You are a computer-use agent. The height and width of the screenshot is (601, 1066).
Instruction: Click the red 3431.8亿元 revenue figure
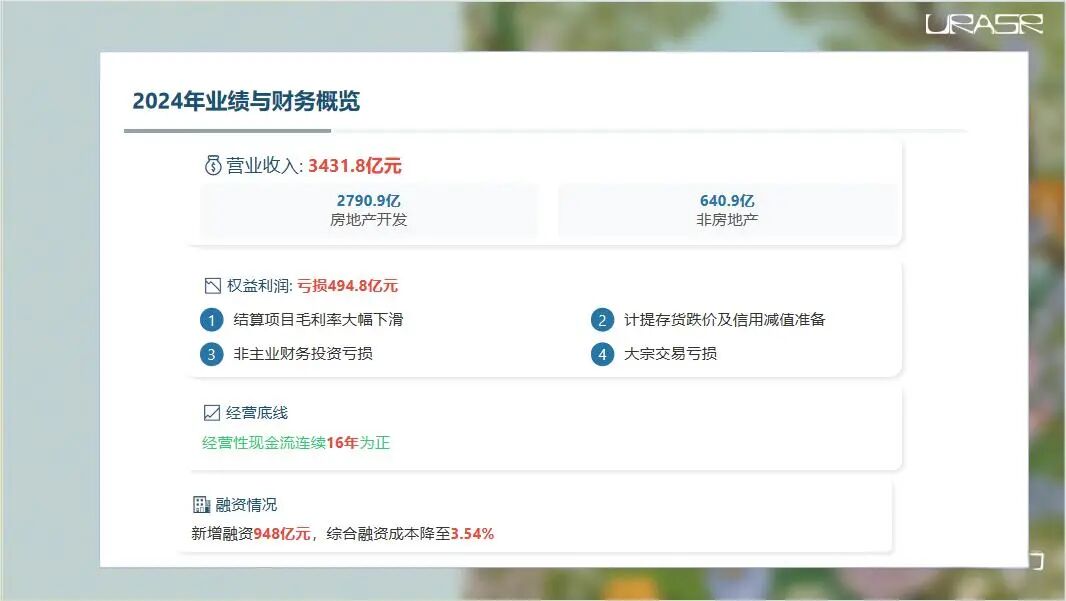point(355,166)
